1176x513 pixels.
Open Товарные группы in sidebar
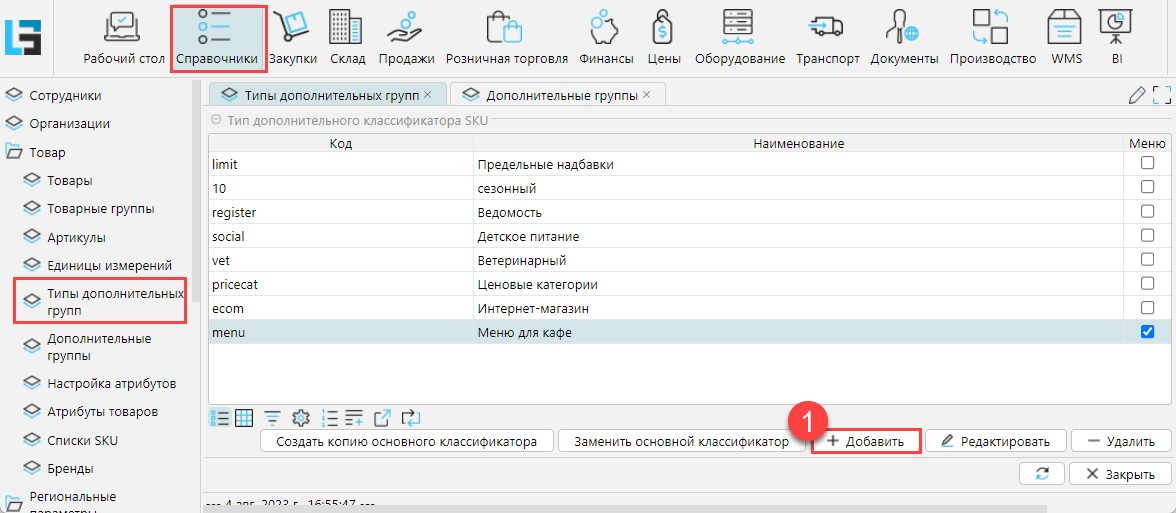[x=100, y=209]
